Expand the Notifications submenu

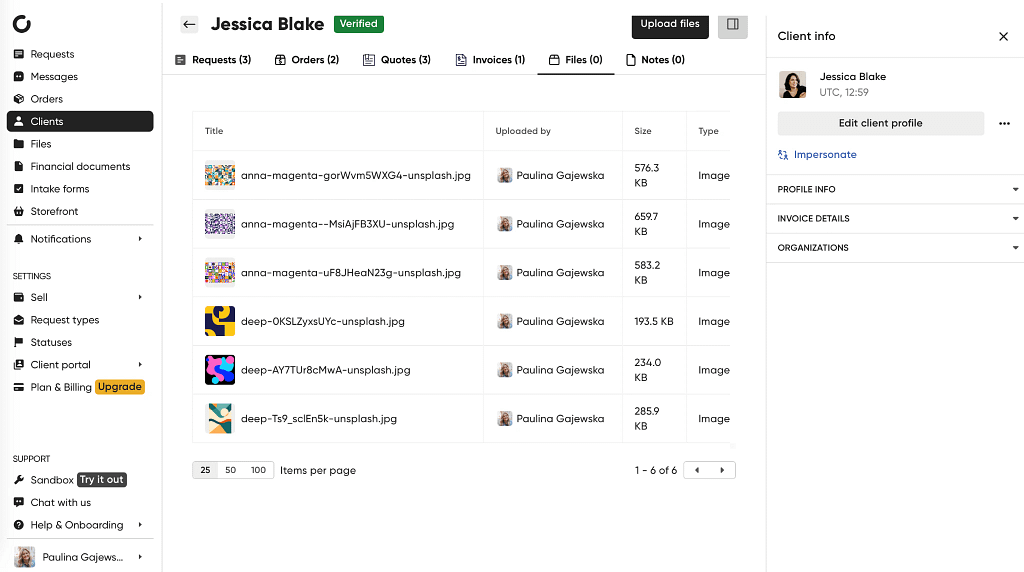pos(140,239)
